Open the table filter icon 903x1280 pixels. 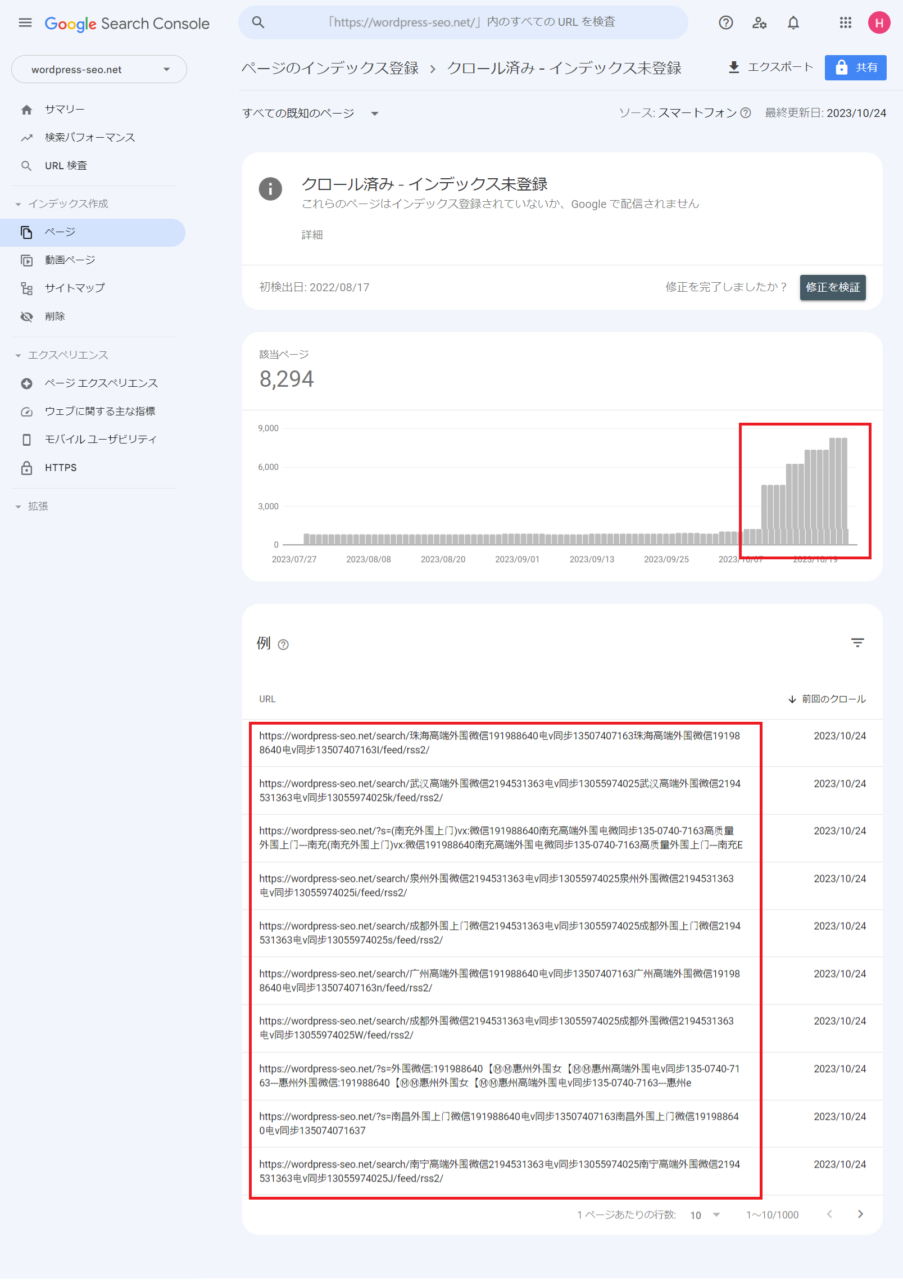[x=857, y=643]
